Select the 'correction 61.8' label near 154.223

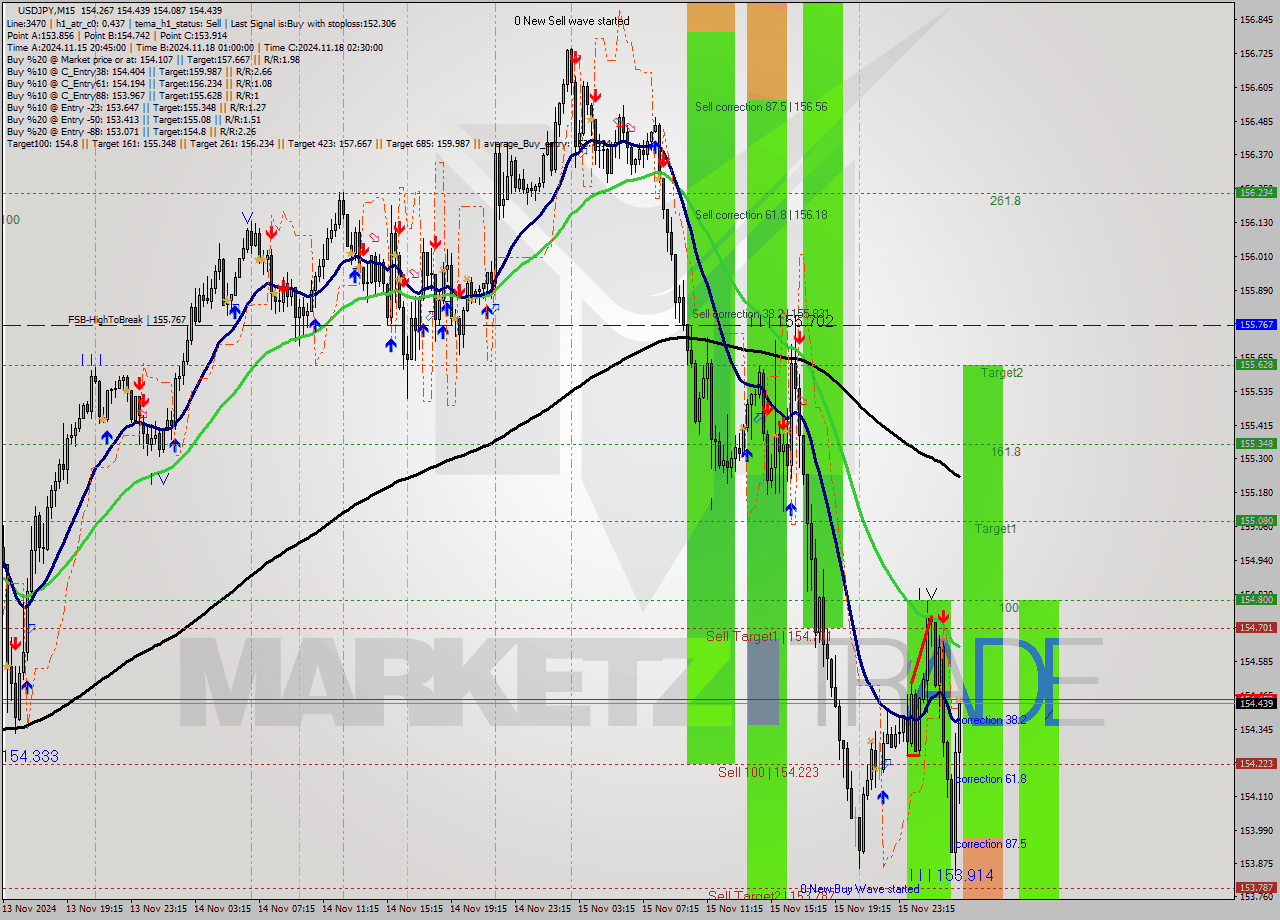991,779
